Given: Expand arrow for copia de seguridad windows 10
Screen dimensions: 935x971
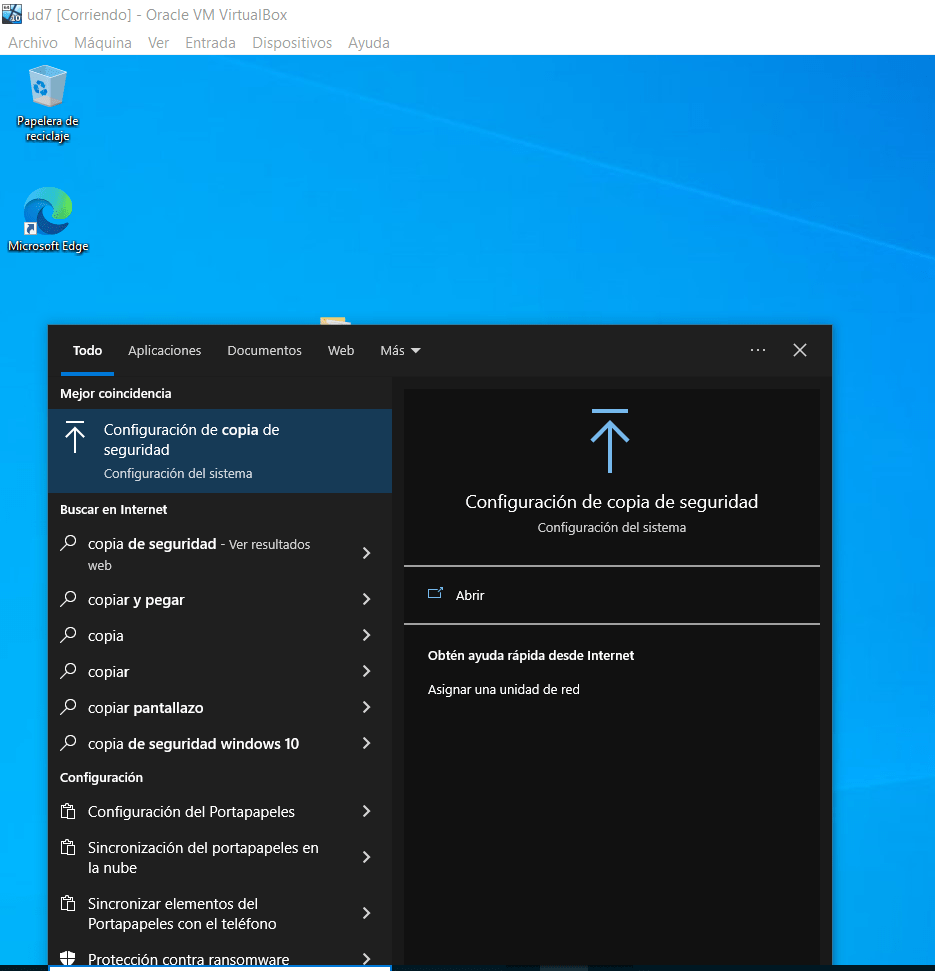Looking at the screenshot, I should coord(366,744).
